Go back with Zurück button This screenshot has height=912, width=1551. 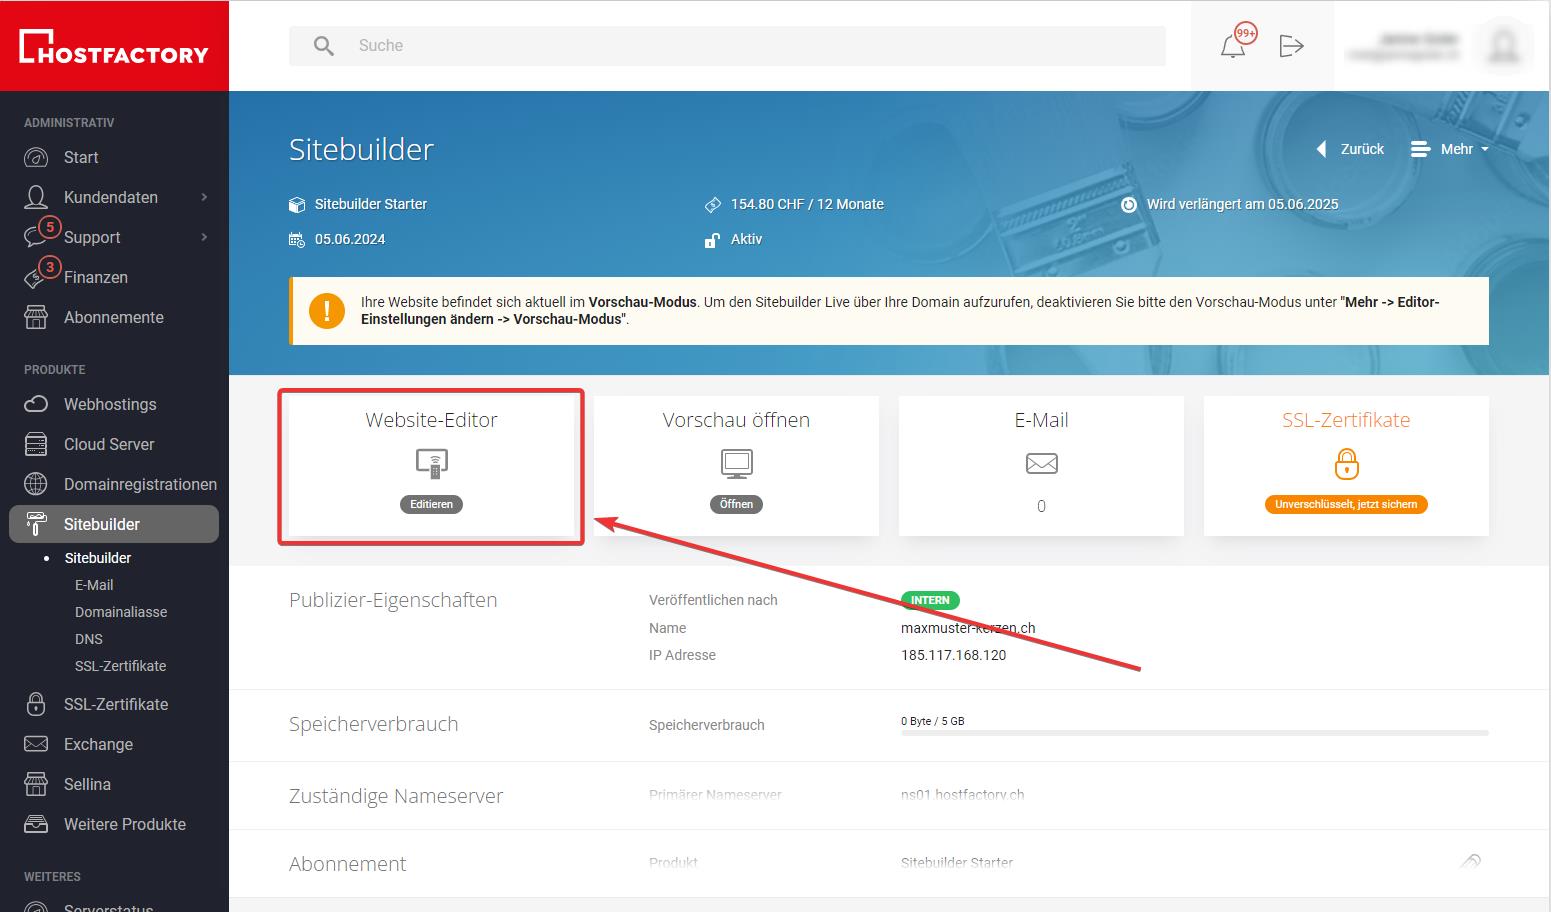click(1350, 149)
